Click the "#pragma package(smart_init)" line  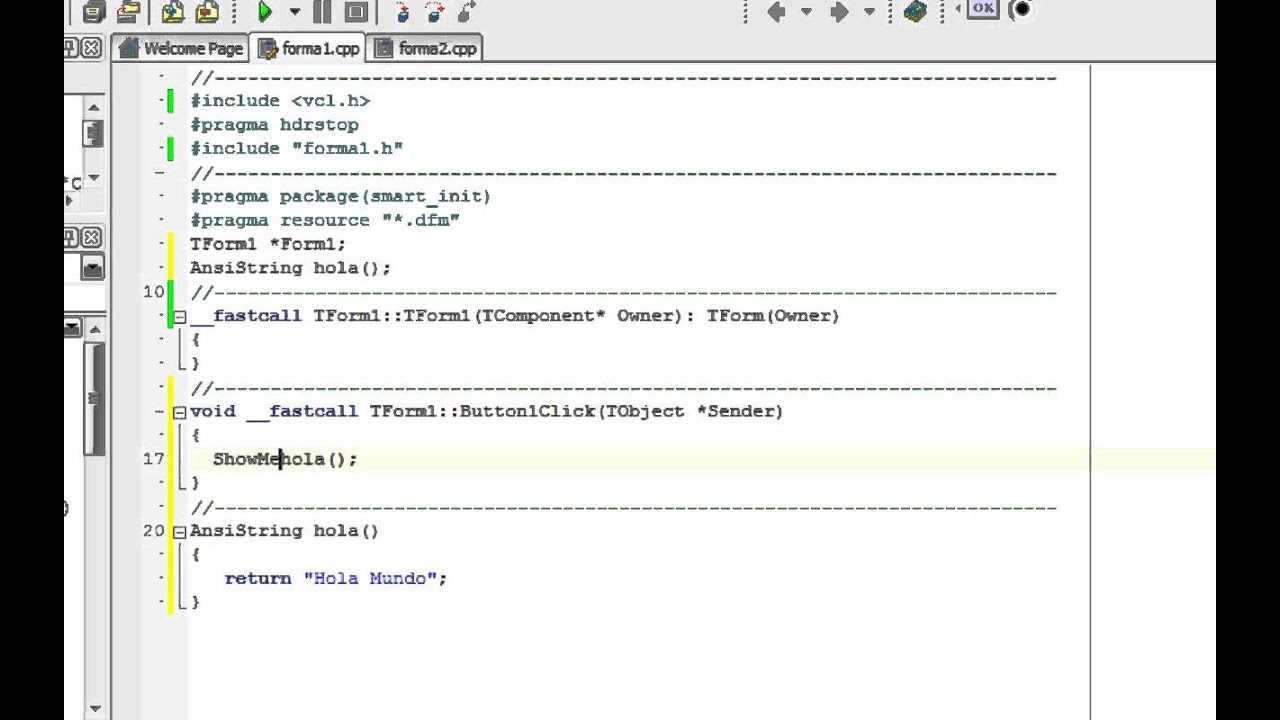pyautogui.click(x=340, y=197)
